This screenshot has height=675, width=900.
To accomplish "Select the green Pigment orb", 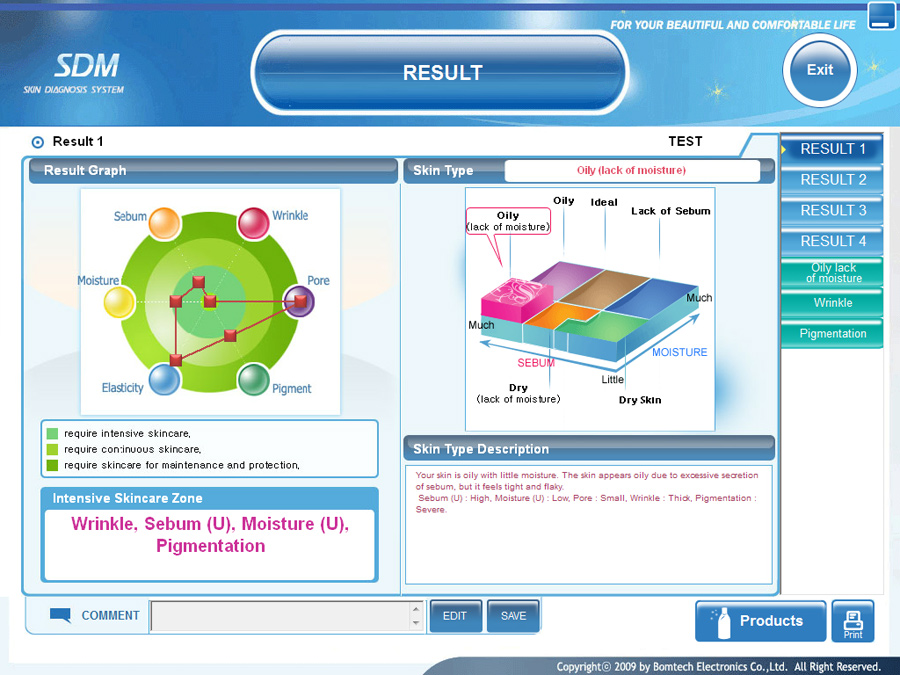I will click(x=254, y=379).
